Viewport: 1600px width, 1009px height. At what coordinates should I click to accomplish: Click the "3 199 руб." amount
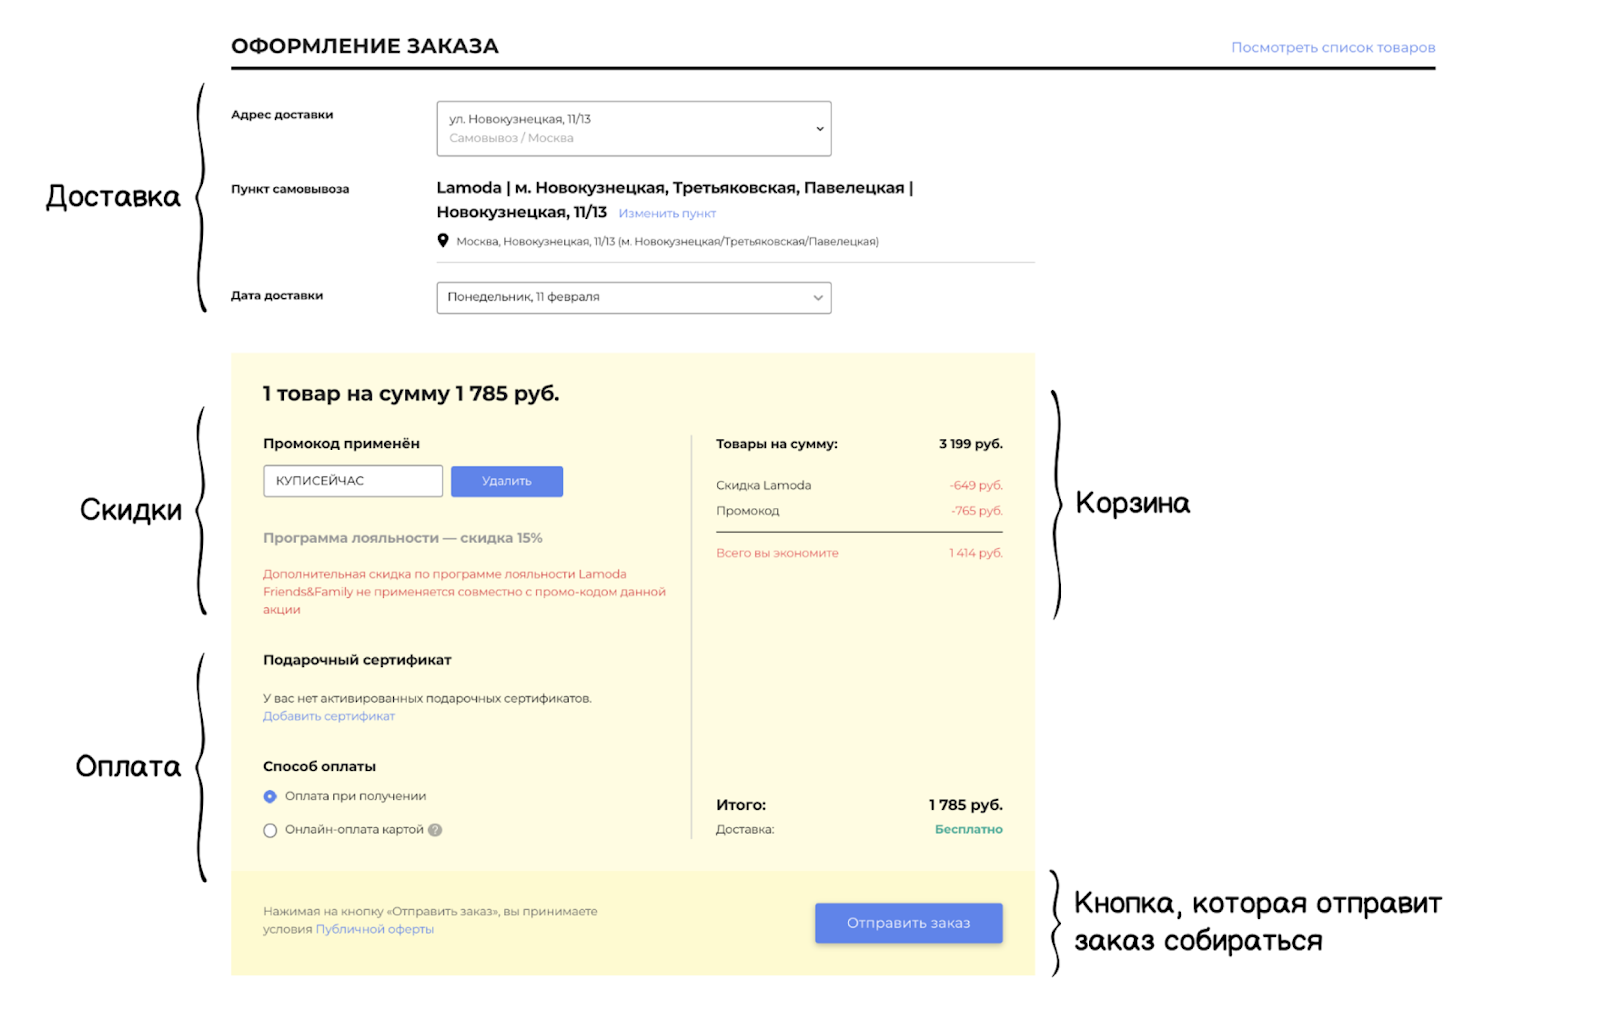pos(971,444)
